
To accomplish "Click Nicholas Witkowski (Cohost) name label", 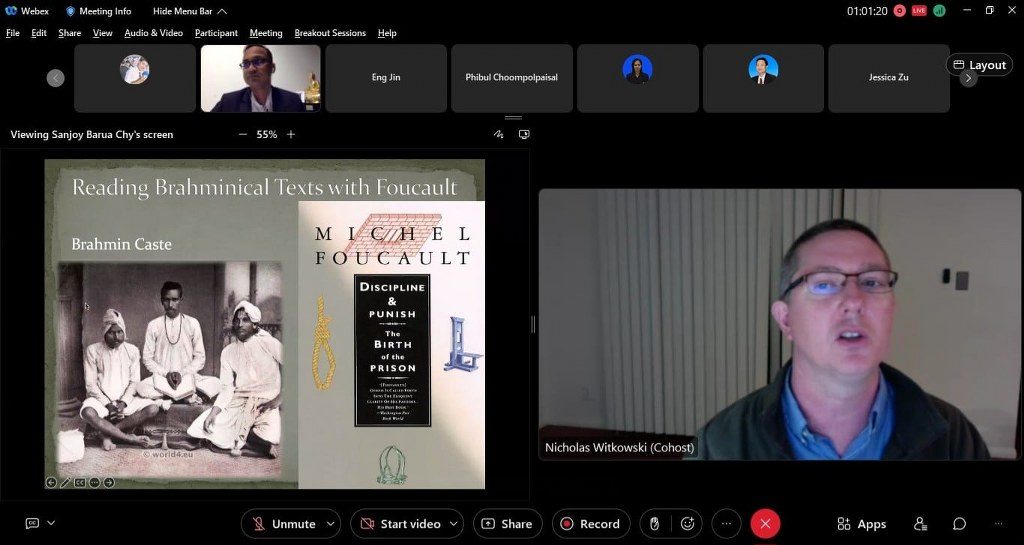I will [x=620, y=448].
